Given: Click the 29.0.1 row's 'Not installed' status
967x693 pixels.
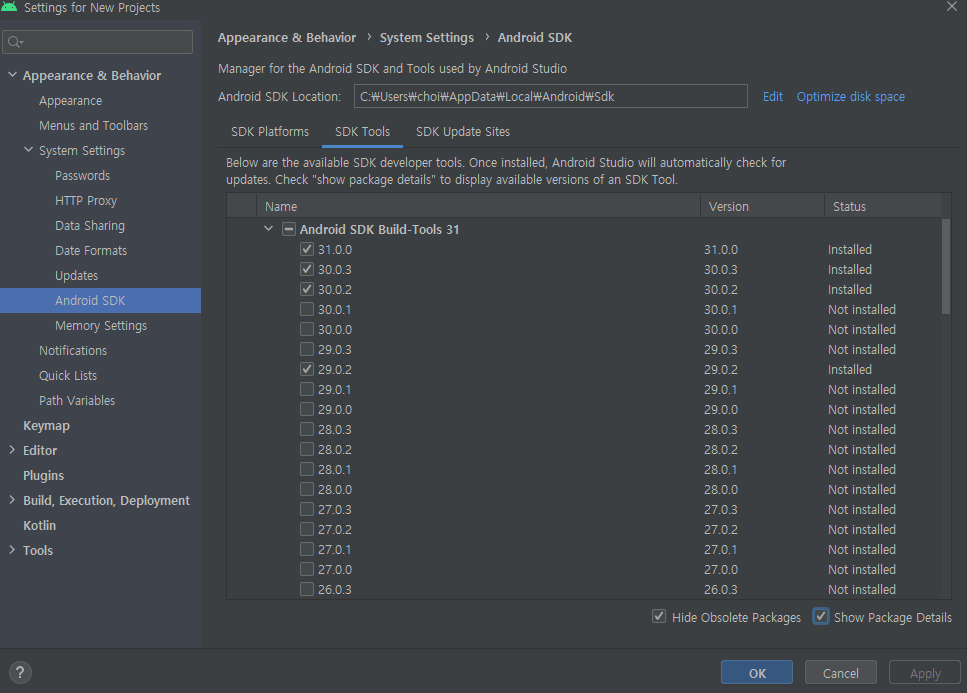Looking at the screenshot, I should 862,389.
